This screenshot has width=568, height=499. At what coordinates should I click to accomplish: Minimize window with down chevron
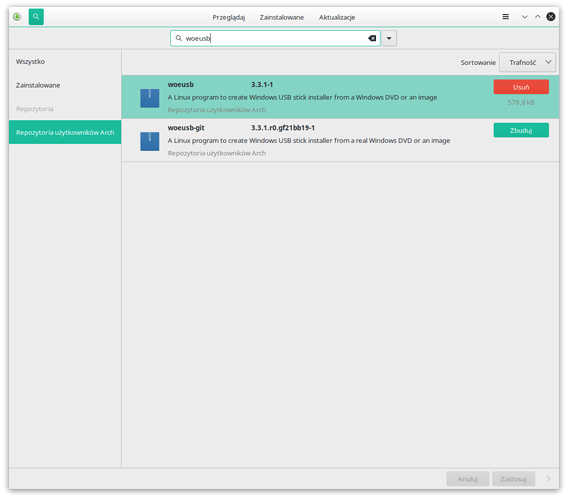coord(525,17)
